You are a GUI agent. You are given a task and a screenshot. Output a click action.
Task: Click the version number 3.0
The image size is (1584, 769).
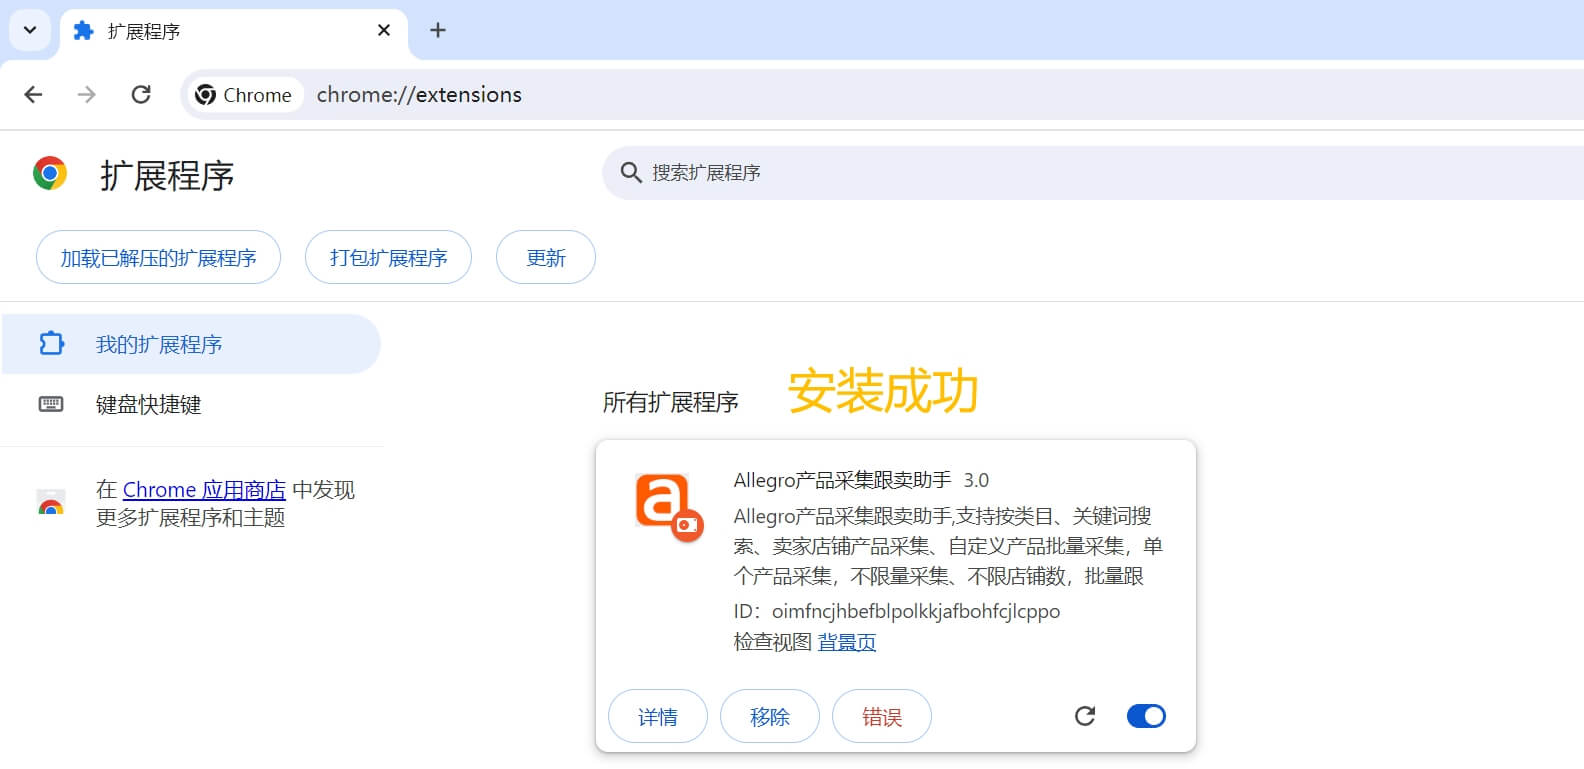976,480
